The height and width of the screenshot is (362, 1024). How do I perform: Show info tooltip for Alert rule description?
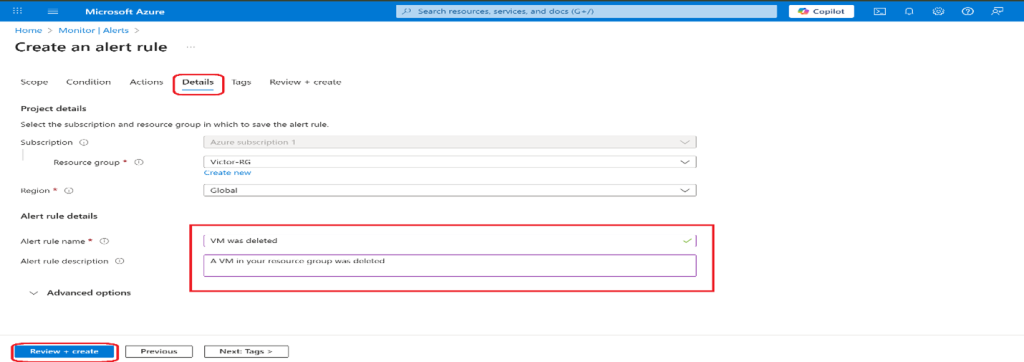click(x=120, y=261)
